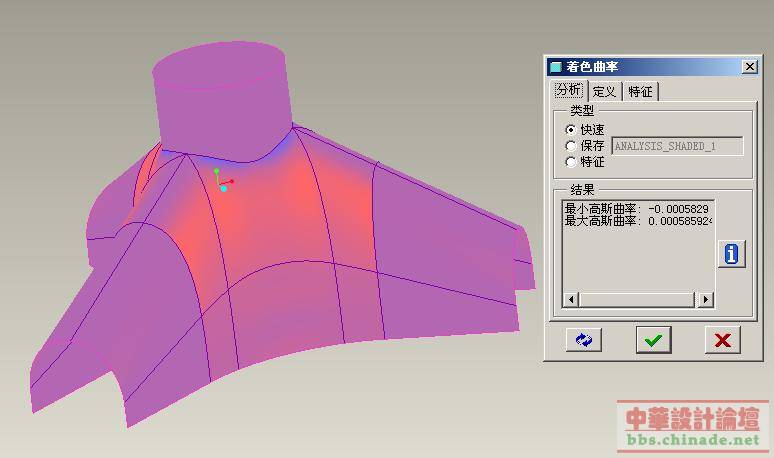
Task: Open the 定义 tab
Action: [604, 92]
